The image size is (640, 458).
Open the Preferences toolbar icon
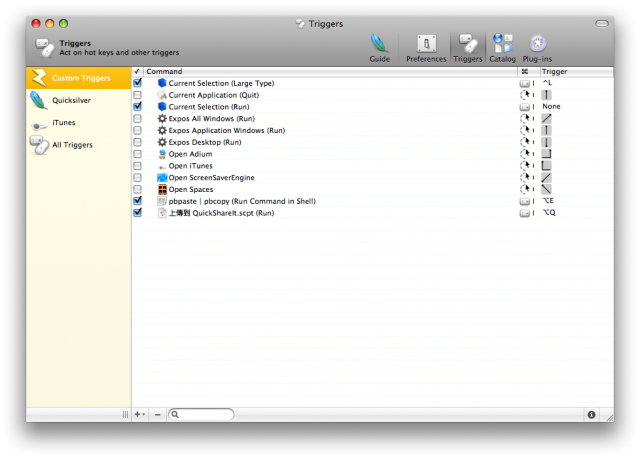pos(426,48)
